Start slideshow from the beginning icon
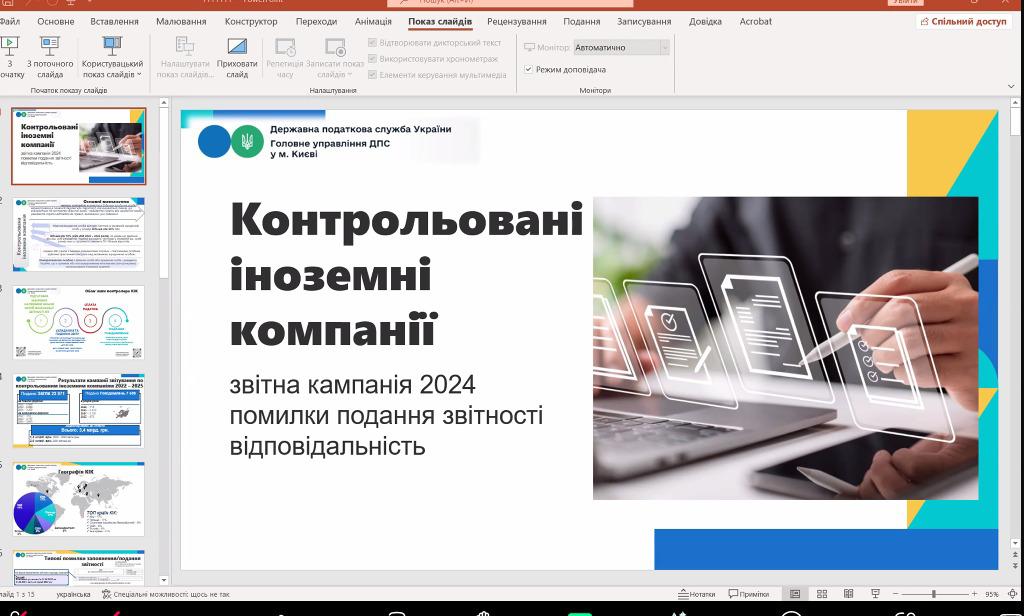The image size is (1024, 616). 9,46
